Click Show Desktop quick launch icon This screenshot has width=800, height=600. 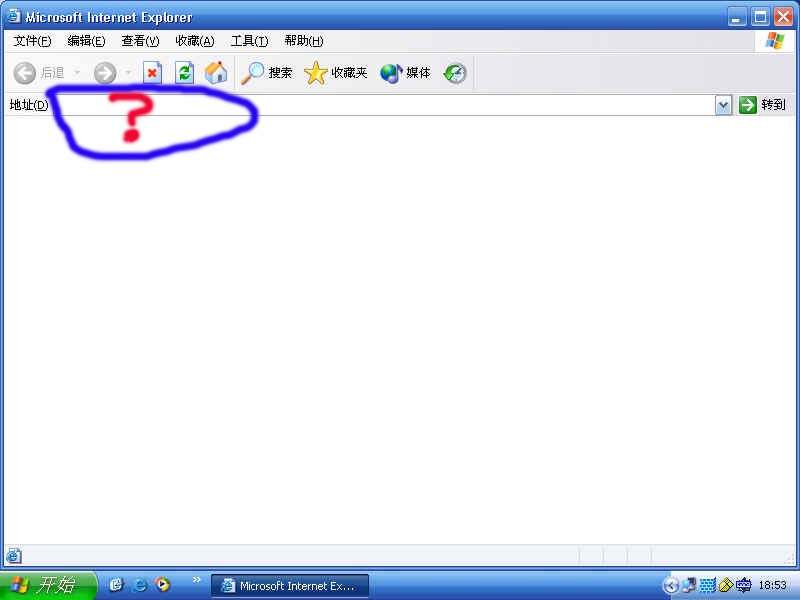[117, 584]
